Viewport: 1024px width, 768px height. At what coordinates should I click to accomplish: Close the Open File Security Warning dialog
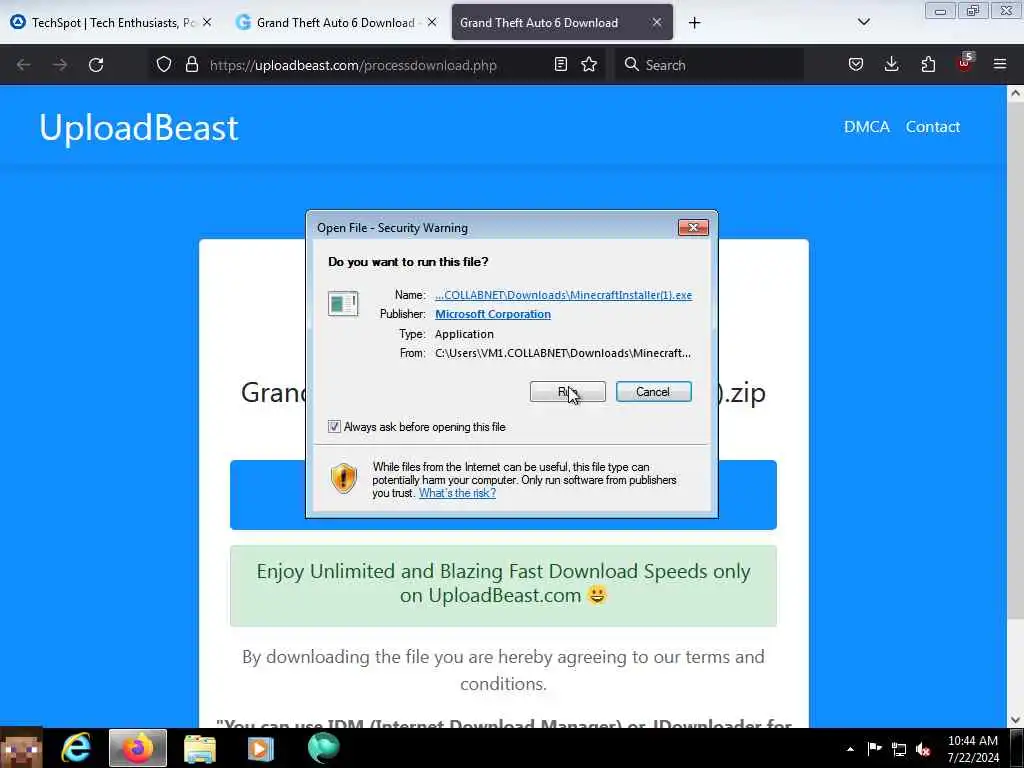pyautogui.click(x=693, y=227)
